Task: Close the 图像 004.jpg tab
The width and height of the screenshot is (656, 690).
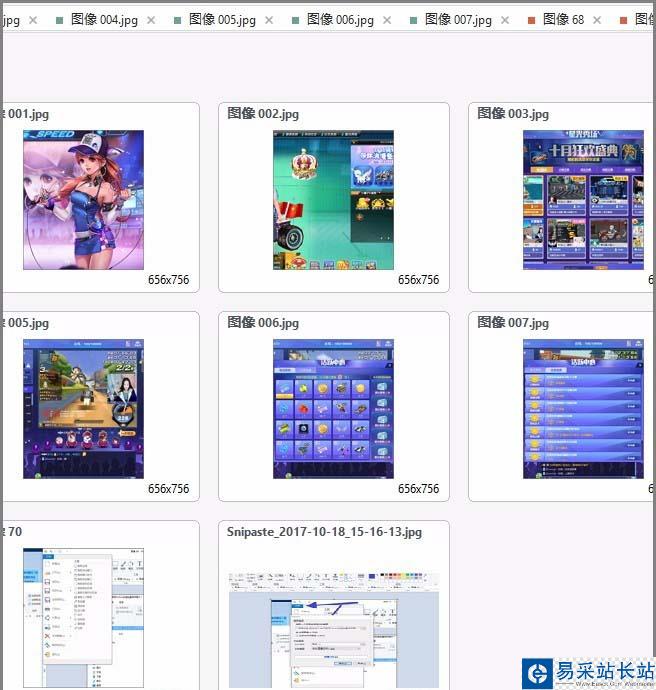Action: pos(151,20)
